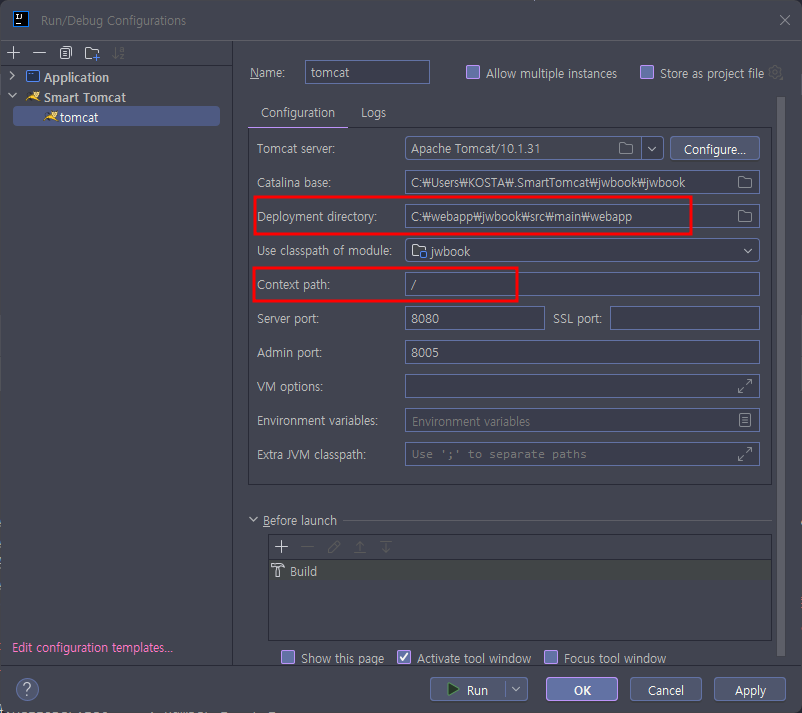Image resolution: width=802 pixels, height=713 pixels.
Task: Click the IntelliJ IDEA logo icon
Action: pos(21,20)
